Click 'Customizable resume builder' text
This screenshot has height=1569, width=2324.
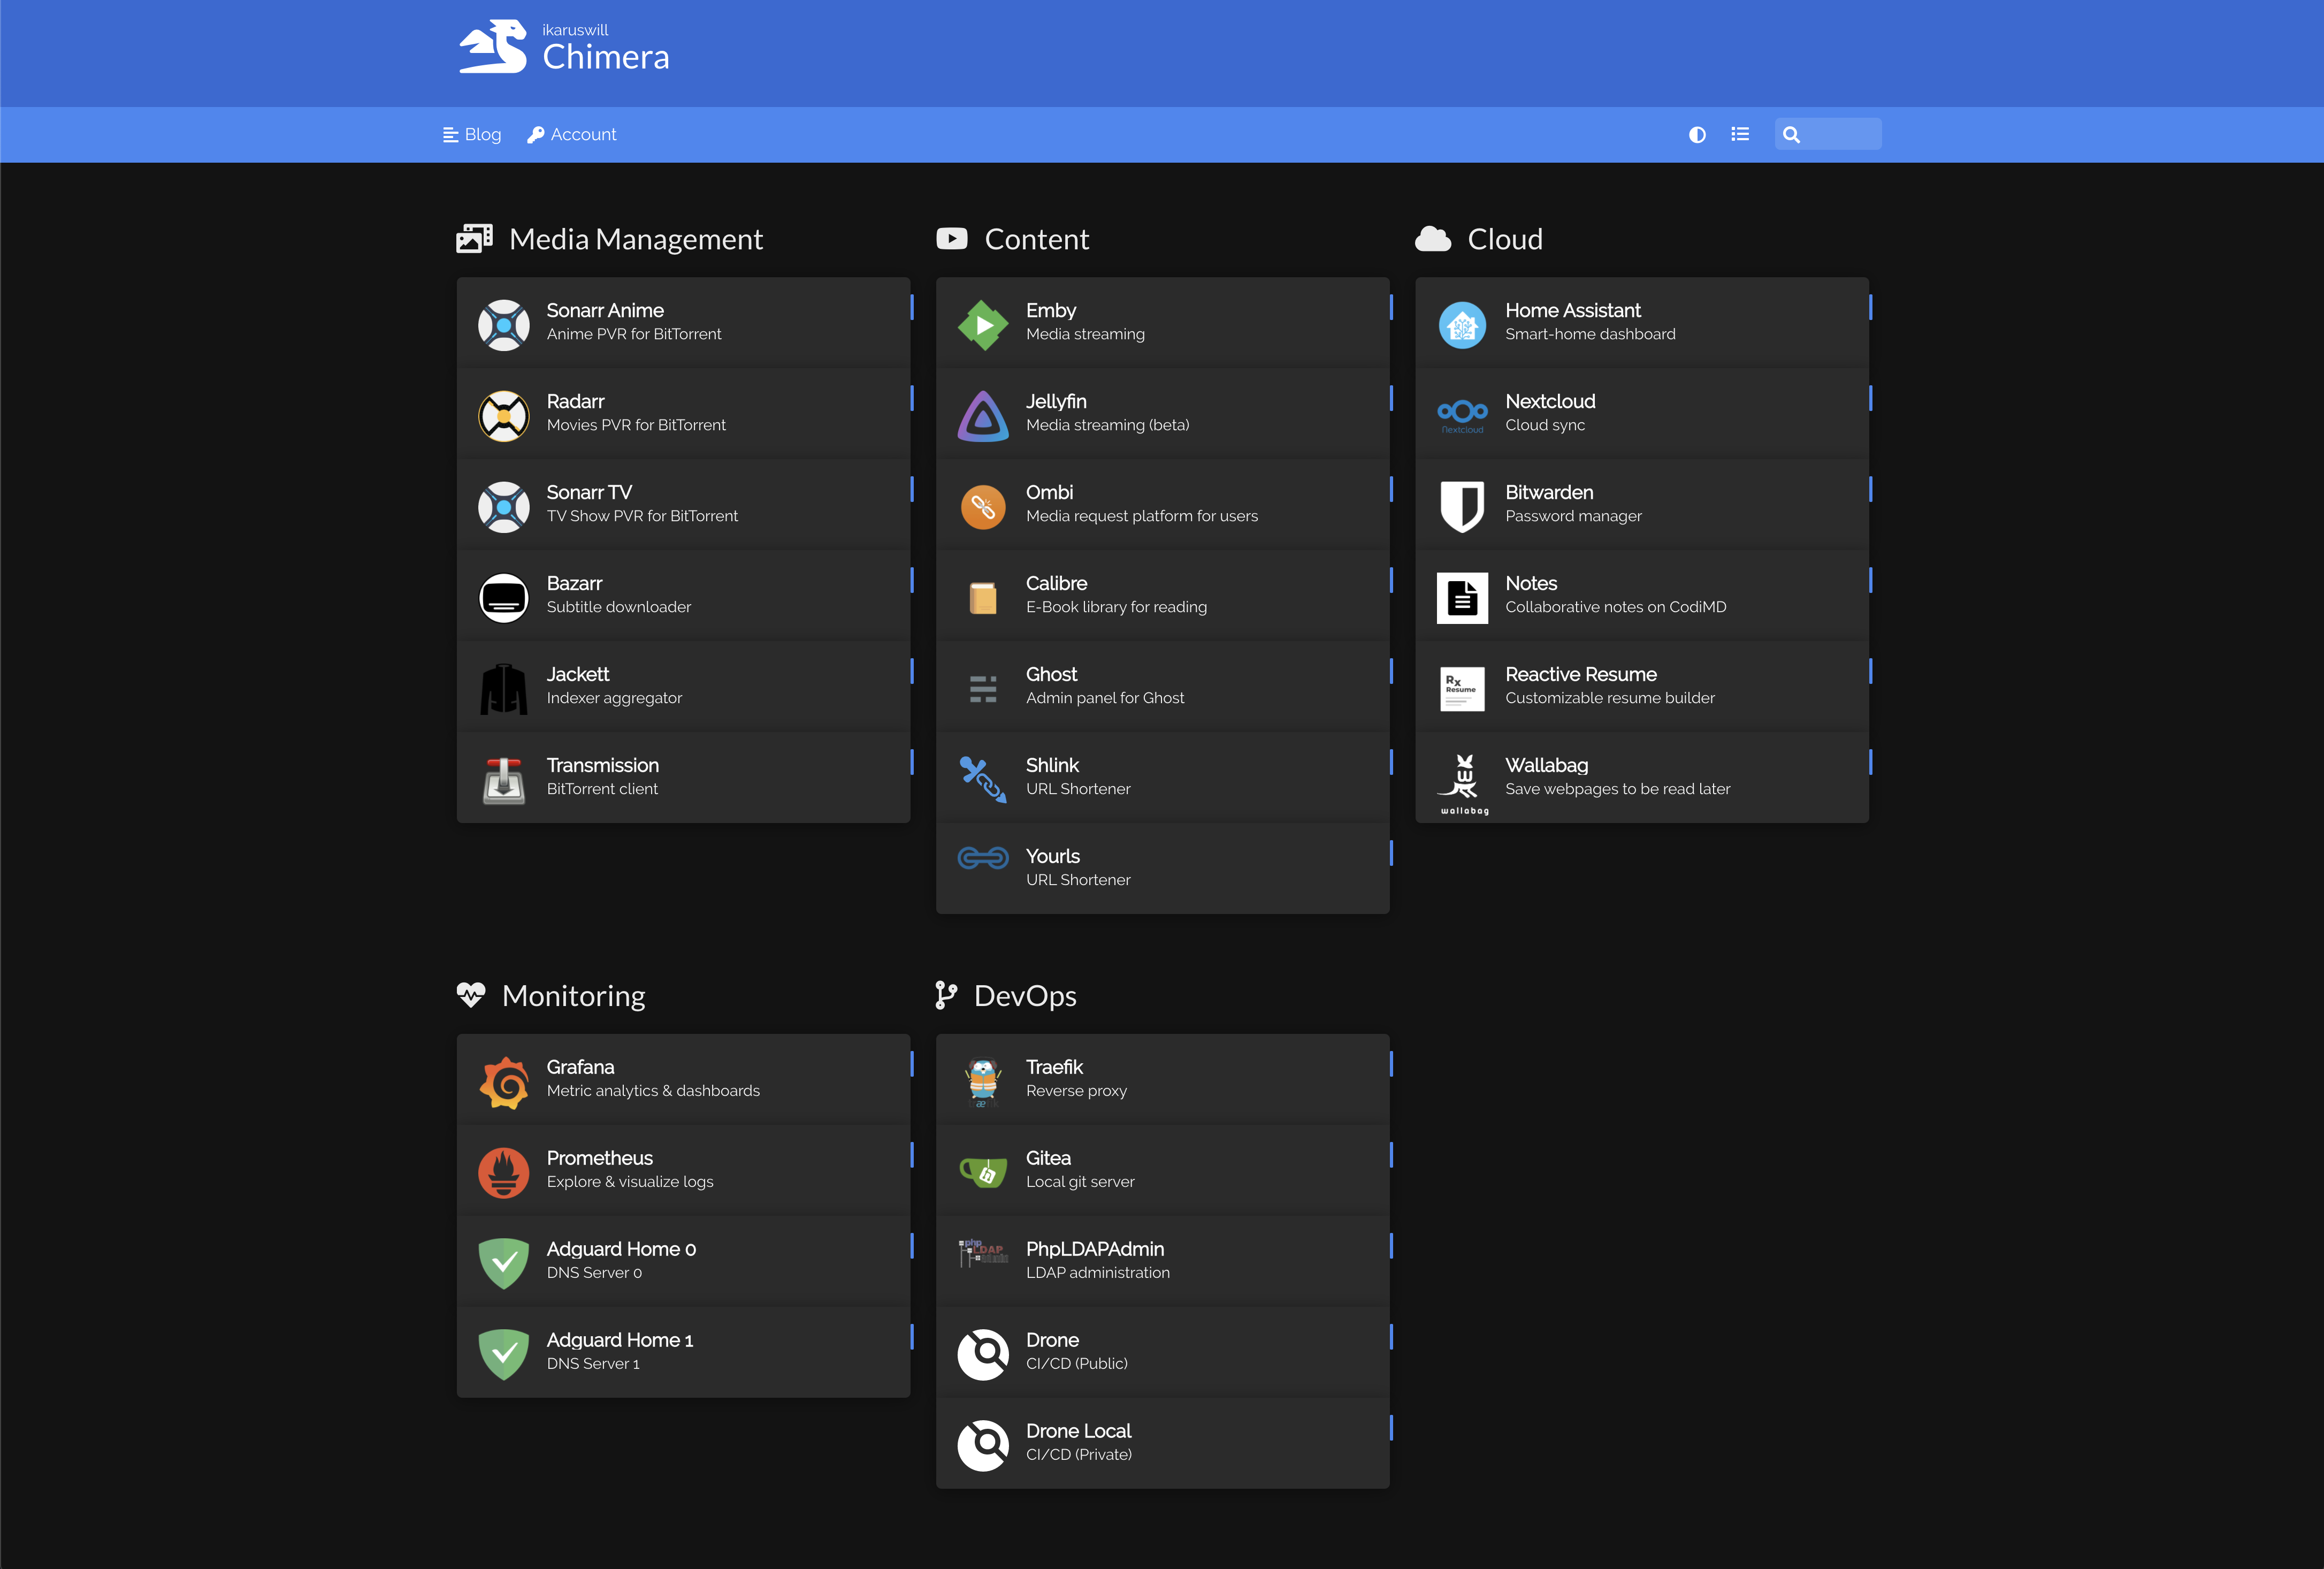coord(1610,698)
